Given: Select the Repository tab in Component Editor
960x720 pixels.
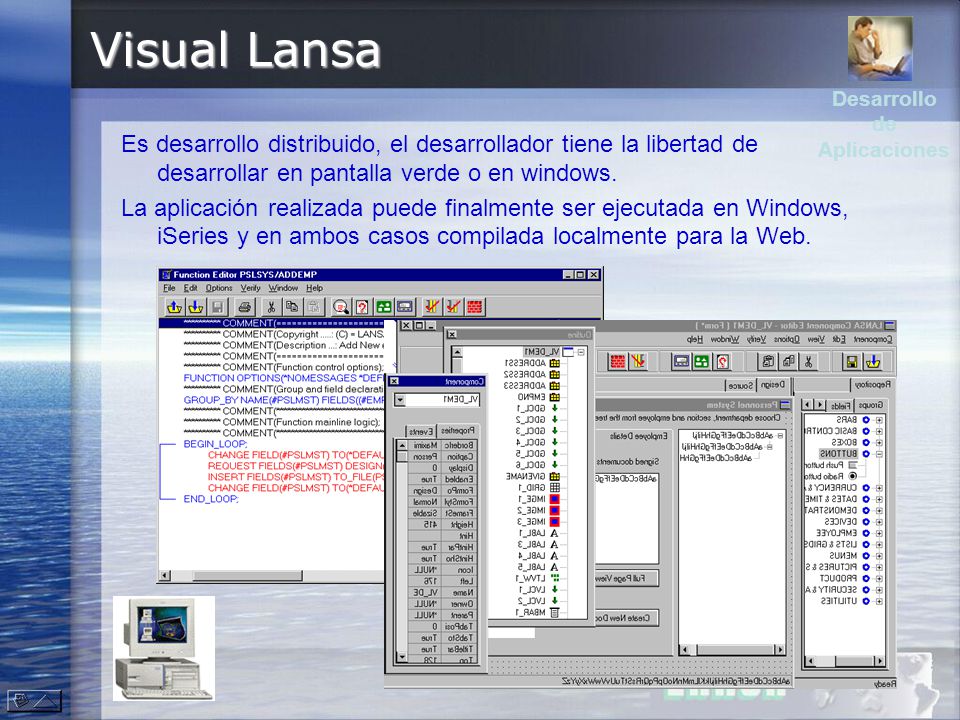Looking at the screenshot, I should pos(873,385).
